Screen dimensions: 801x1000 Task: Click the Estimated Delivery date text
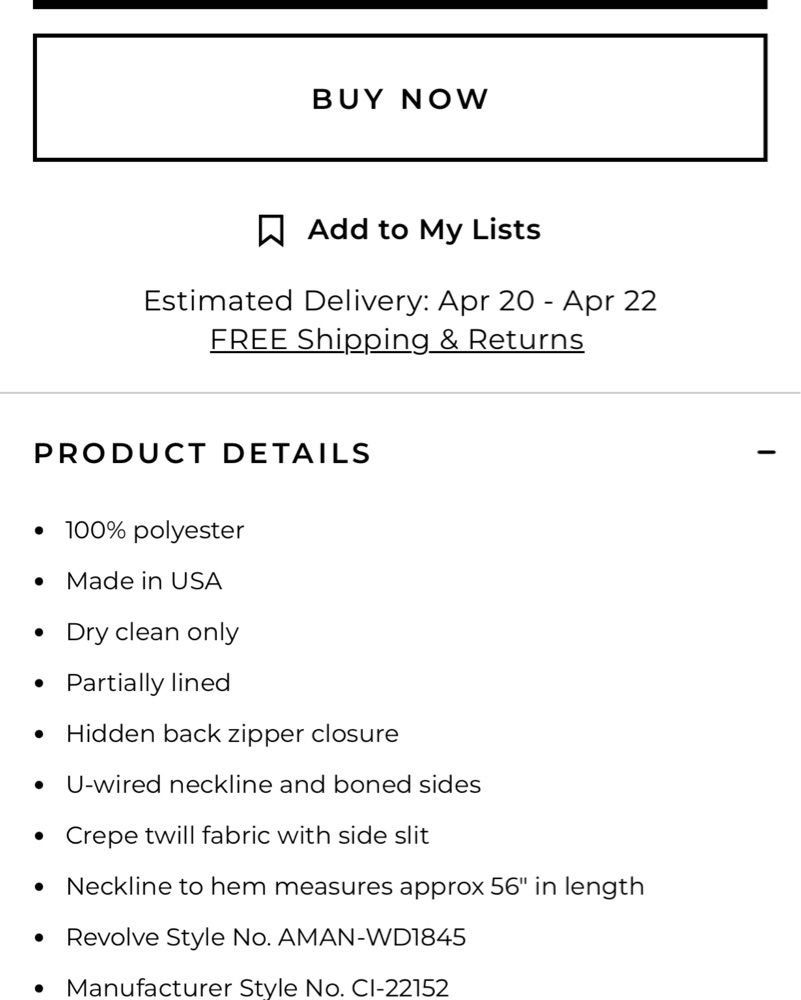tap(400, 300)
